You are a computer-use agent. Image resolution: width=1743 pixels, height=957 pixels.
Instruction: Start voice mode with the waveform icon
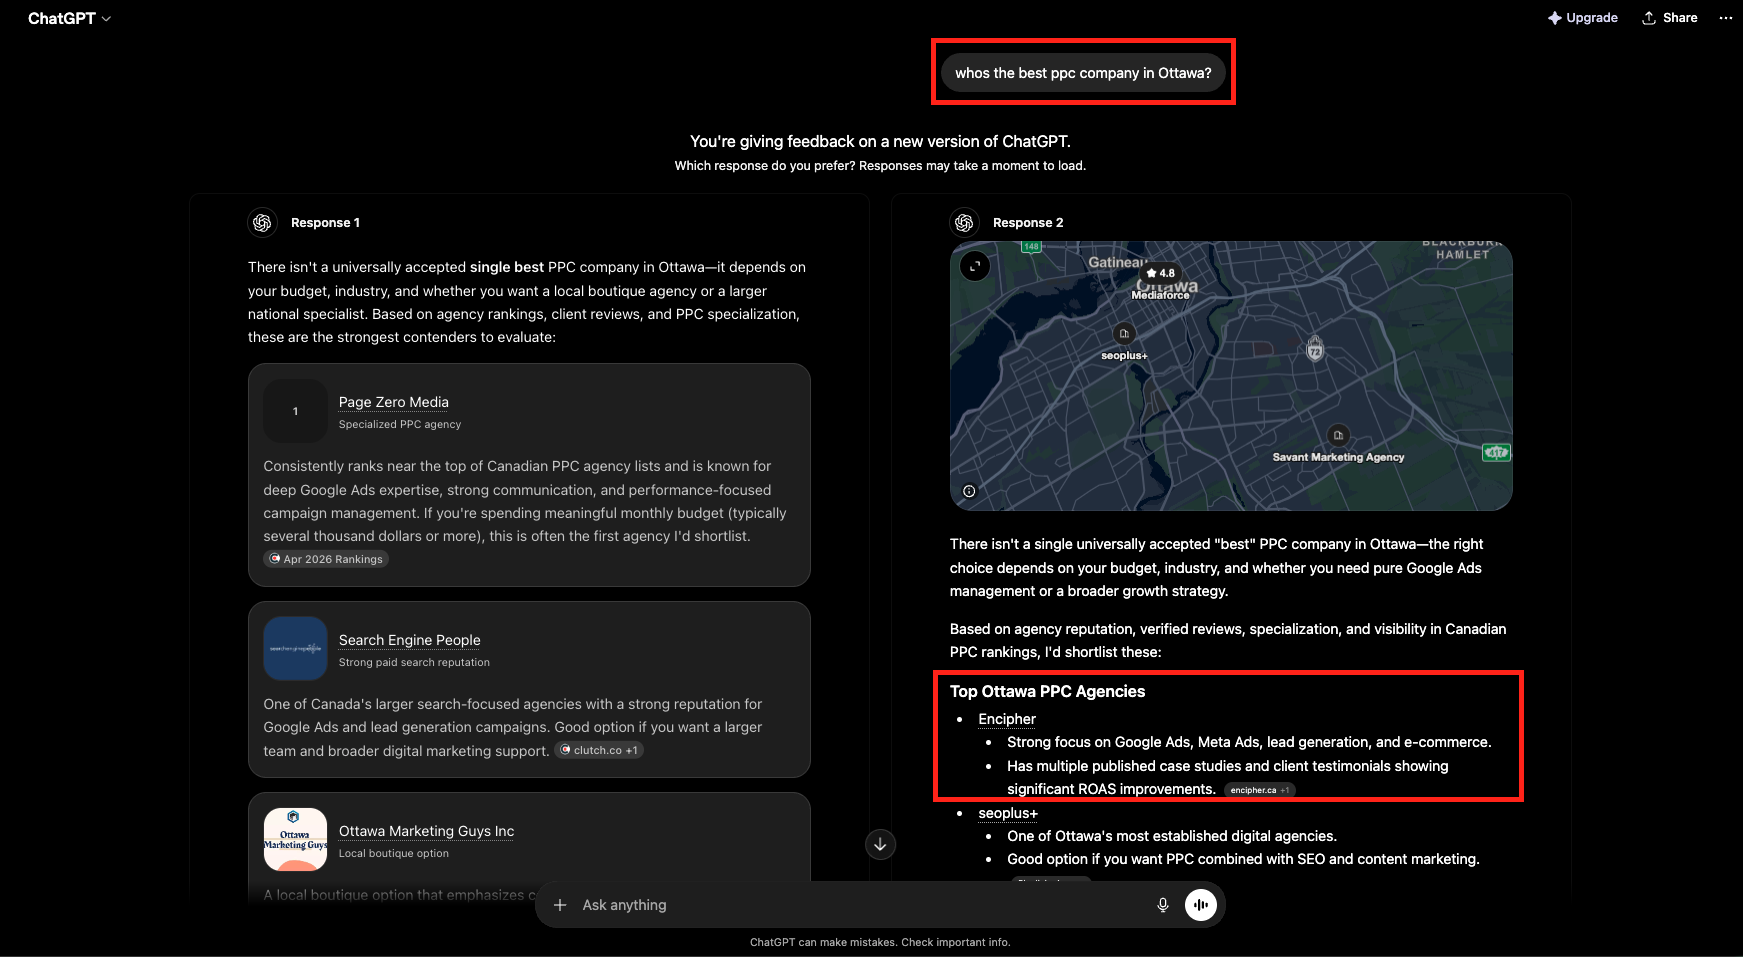pyautogui.click(x=1201, y=905)
